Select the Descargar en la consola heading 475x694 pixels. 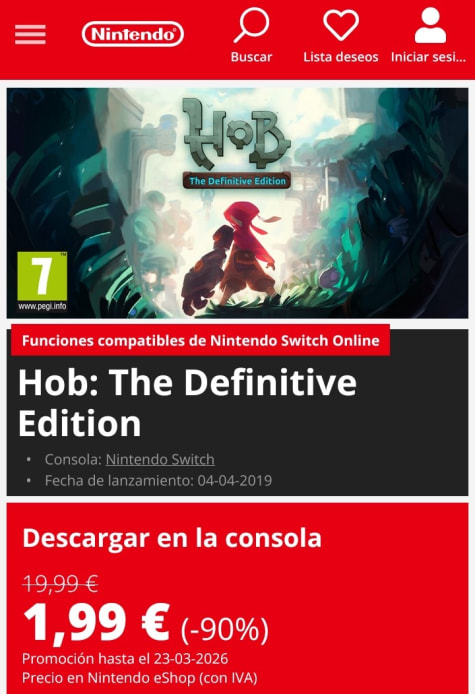[x=172, y=538]
